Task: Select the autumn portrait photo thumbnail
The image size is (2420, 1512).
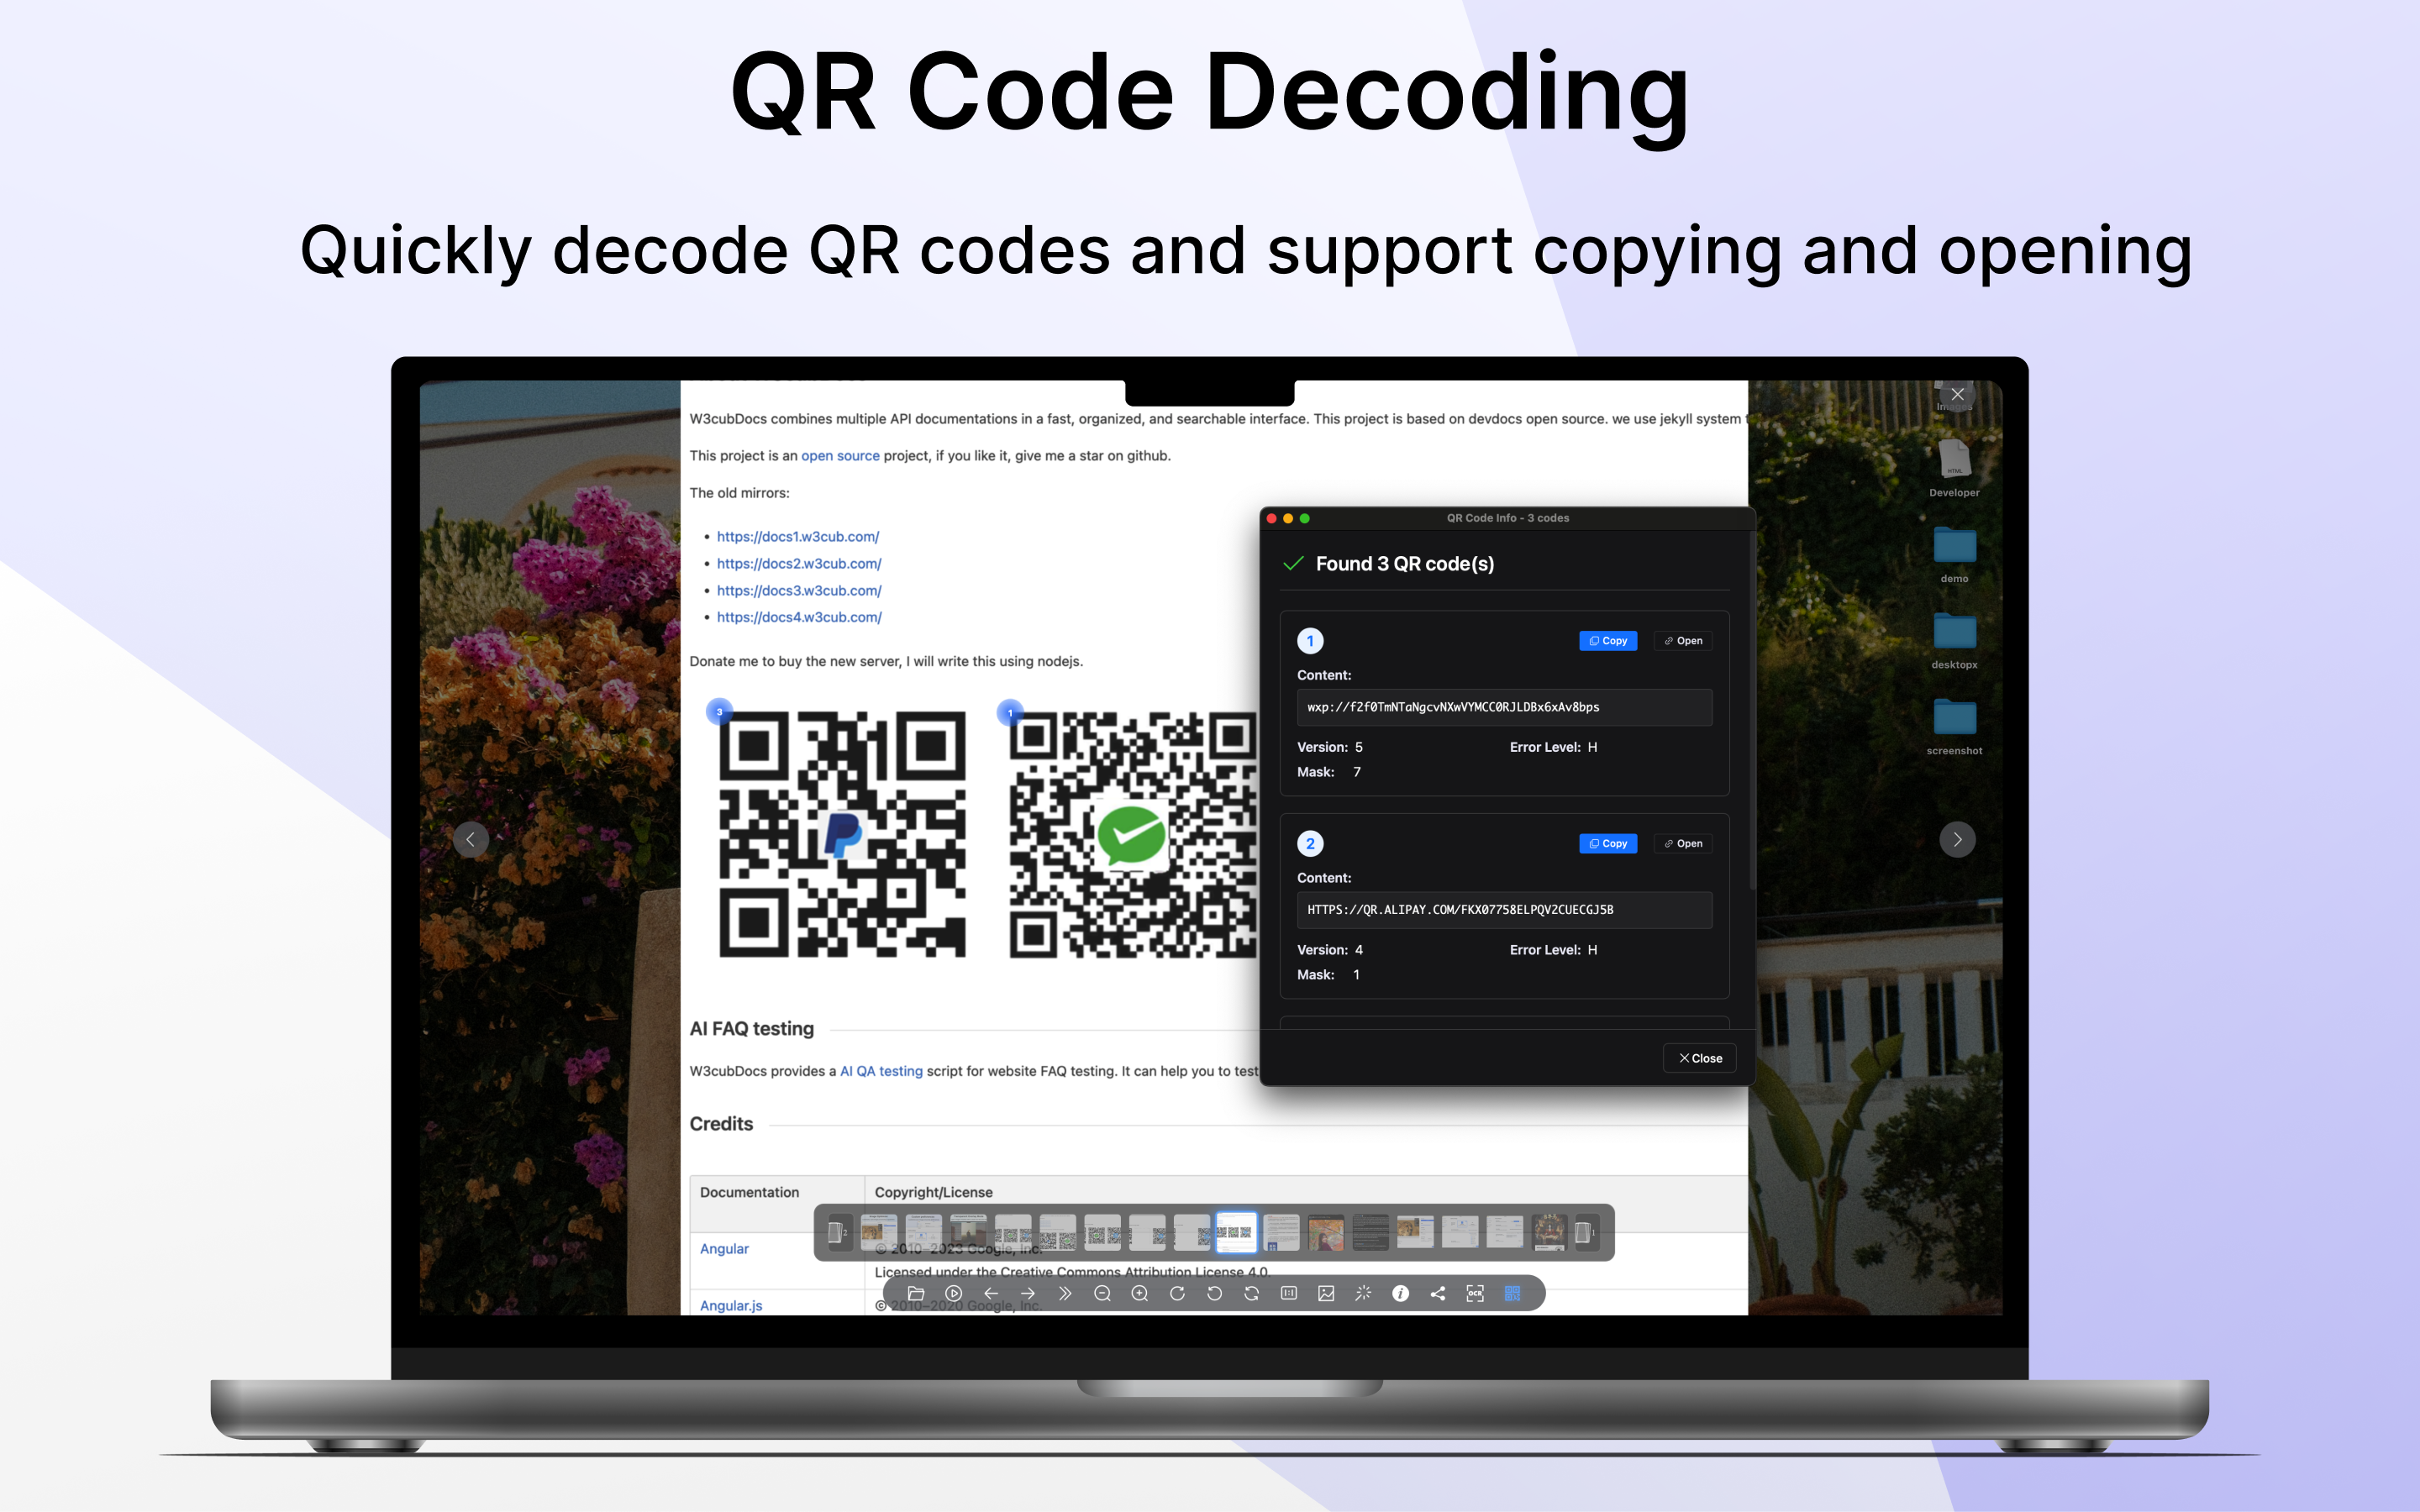Action: pos(1326,1233)
